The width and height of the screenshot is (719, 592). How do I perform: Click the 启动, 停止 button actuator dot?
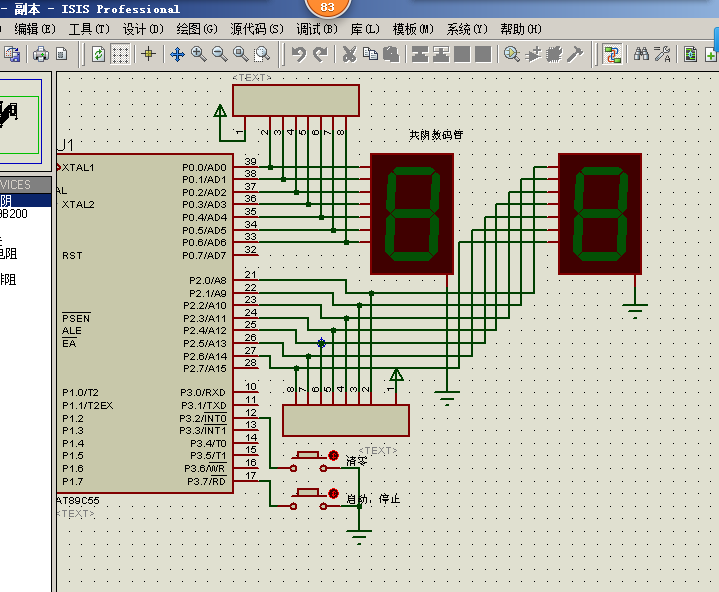pos(333,493)
